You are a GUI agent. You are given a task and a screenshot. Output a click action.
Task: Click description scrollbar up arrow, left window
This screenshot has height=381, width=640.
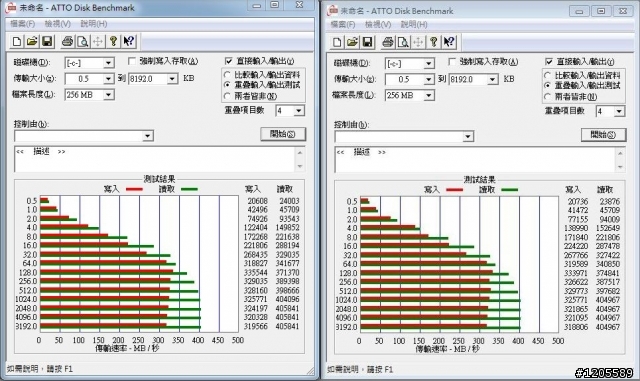click(300, 152)
